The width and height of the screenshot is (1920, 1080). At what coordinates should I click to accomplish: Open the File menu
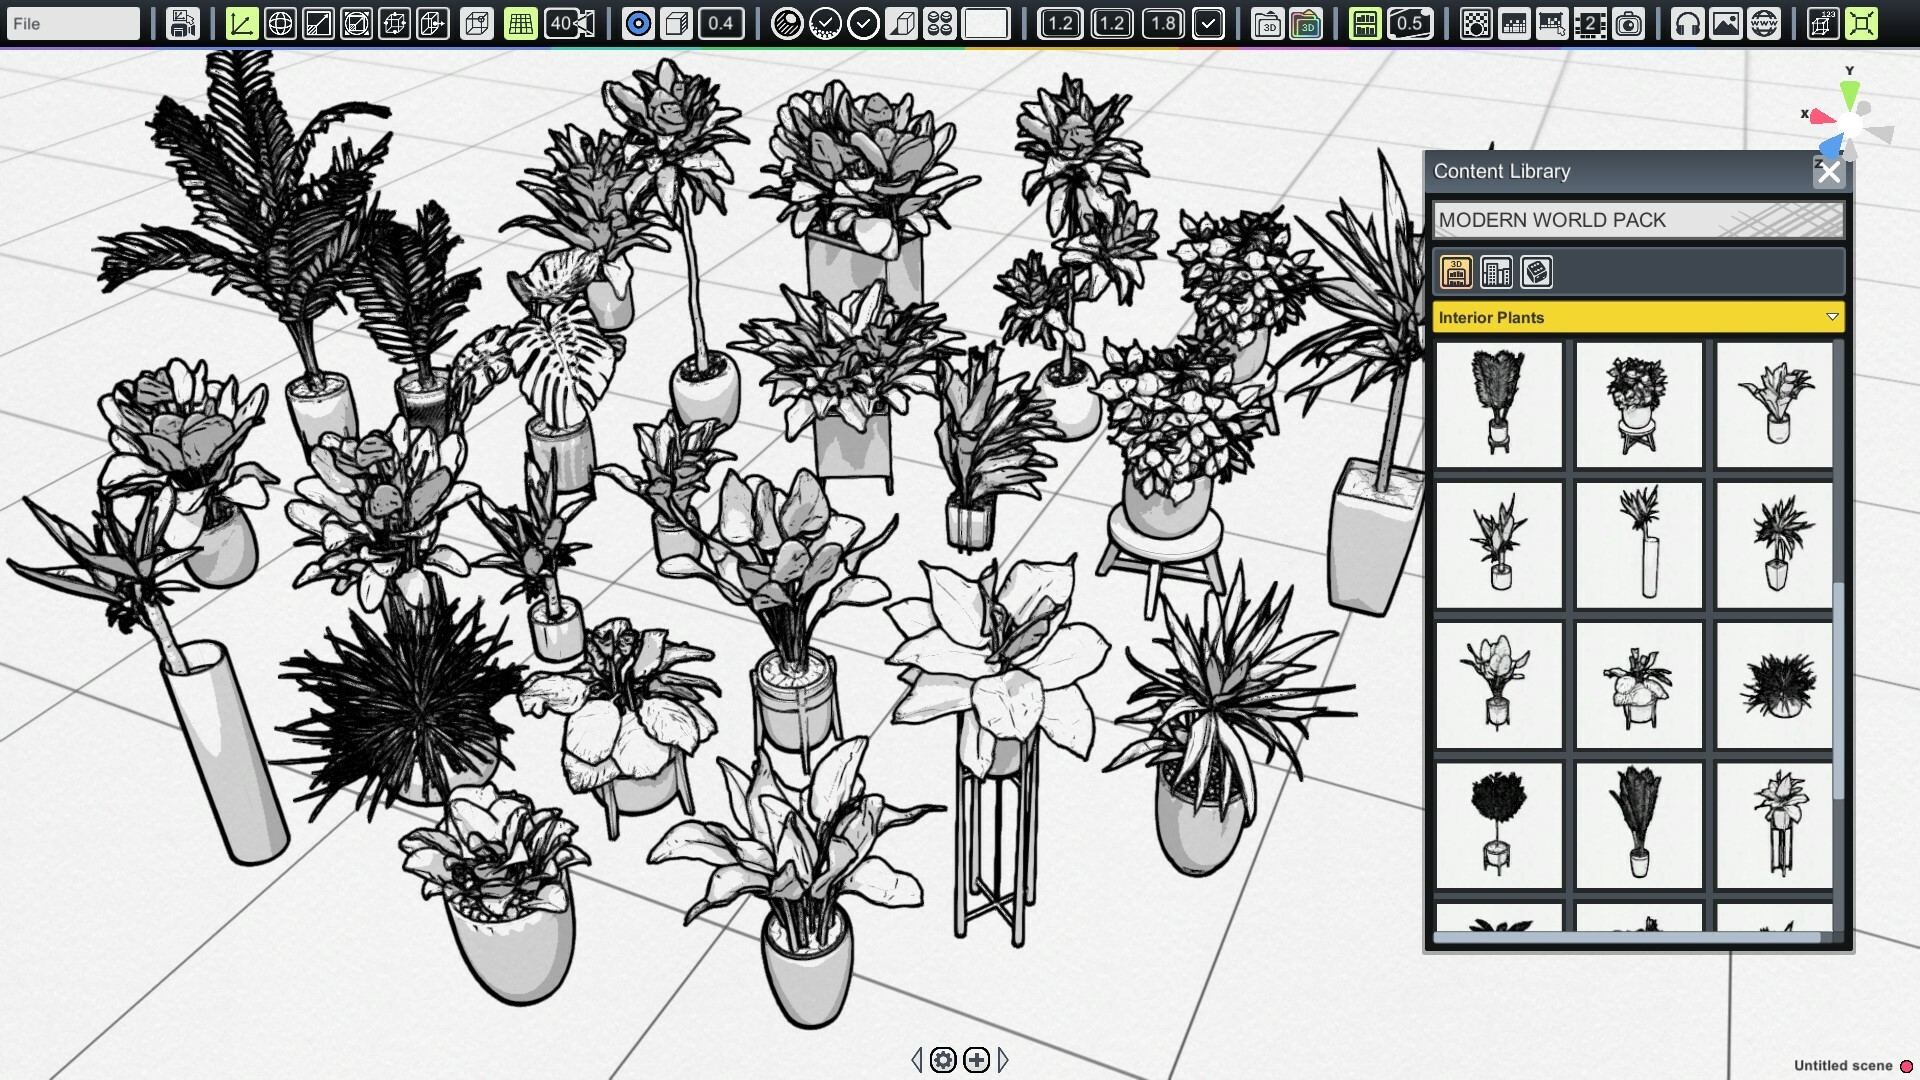coord(72,23)
